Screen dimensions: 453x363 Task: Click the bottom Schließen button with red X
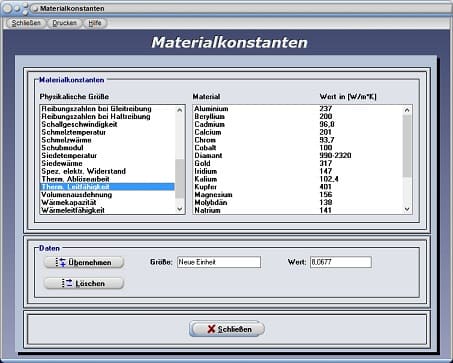click(227, 329)
